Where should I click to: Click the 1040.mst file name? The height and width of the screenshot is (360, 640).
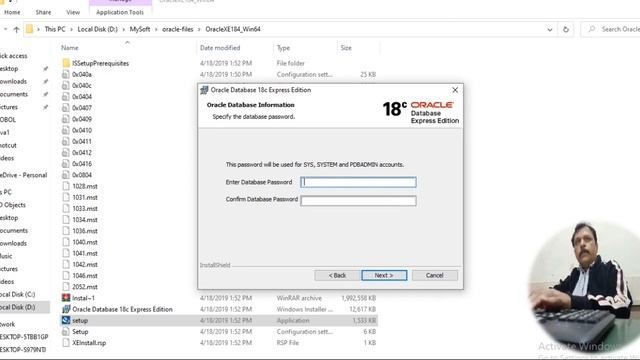[85, 242]
